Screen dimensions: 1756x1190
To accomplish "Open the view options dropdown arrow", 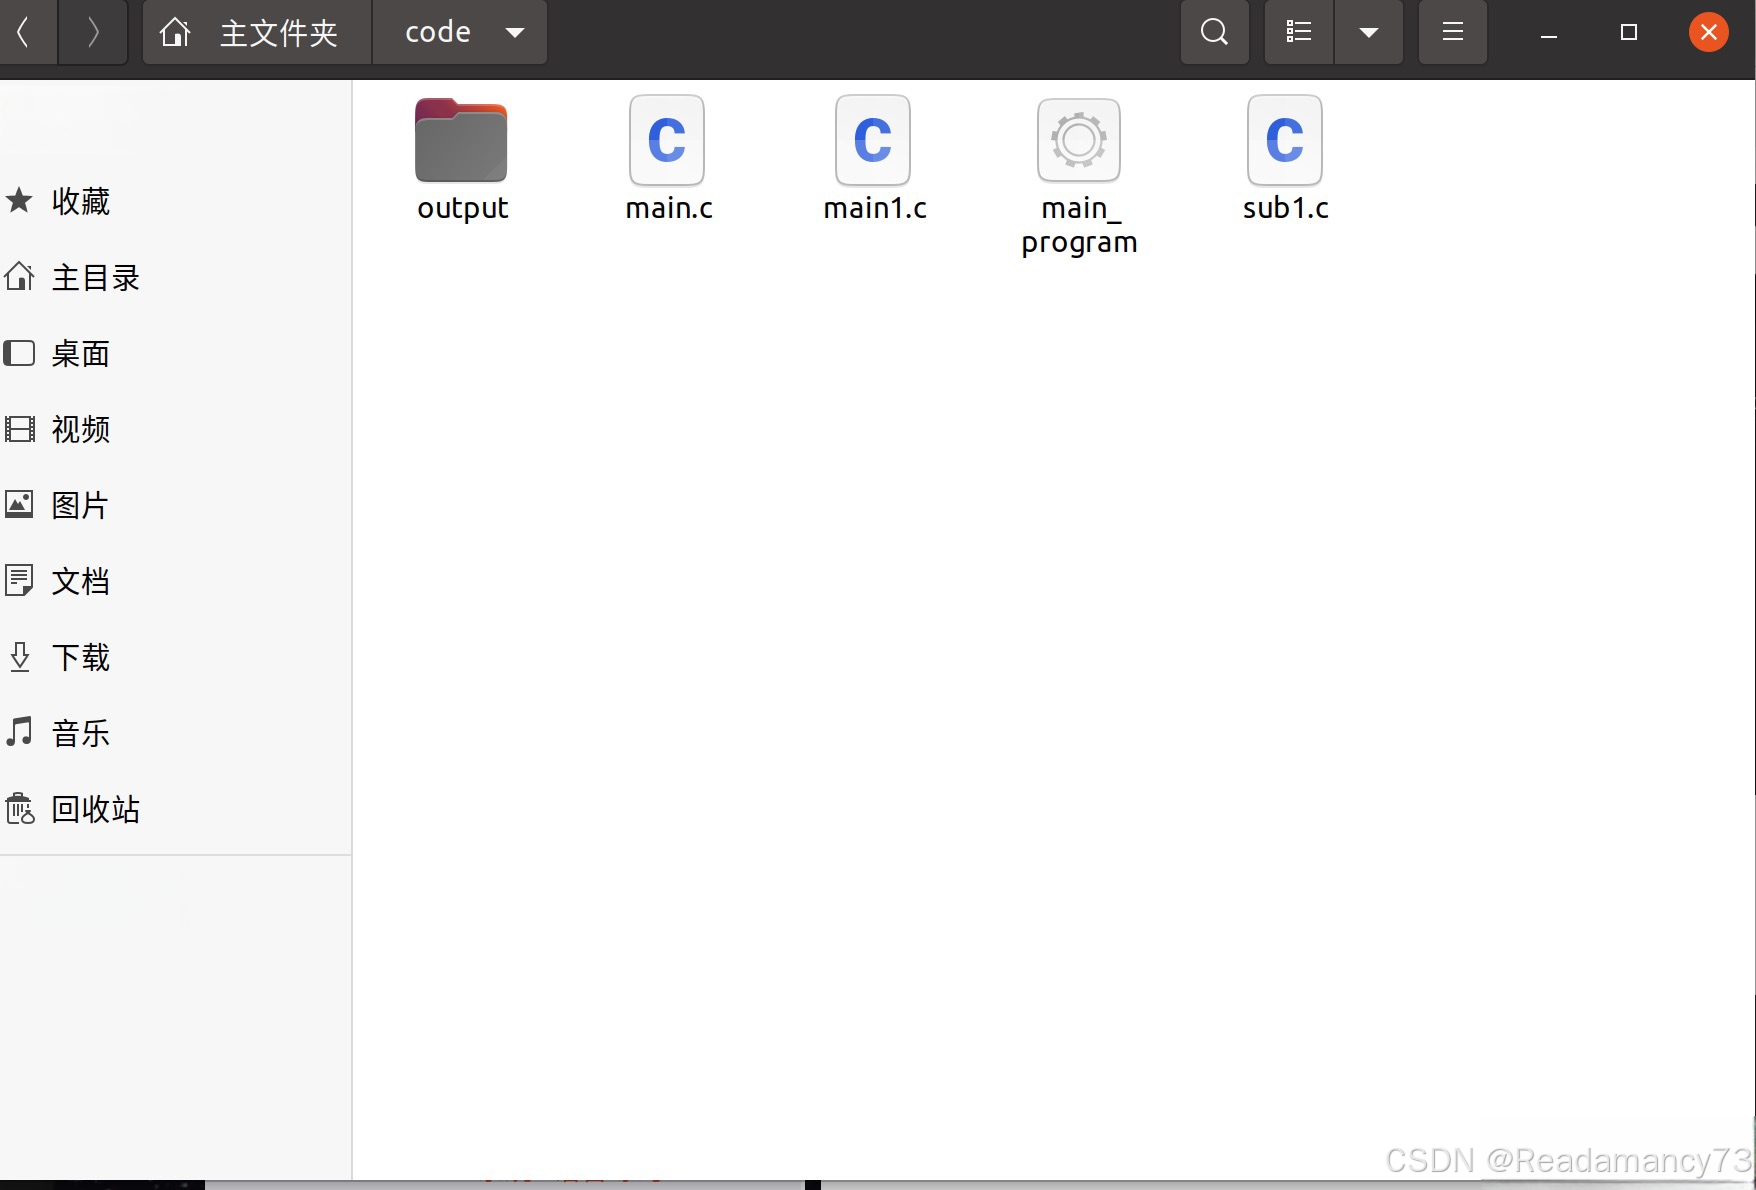I will 1368,32.
